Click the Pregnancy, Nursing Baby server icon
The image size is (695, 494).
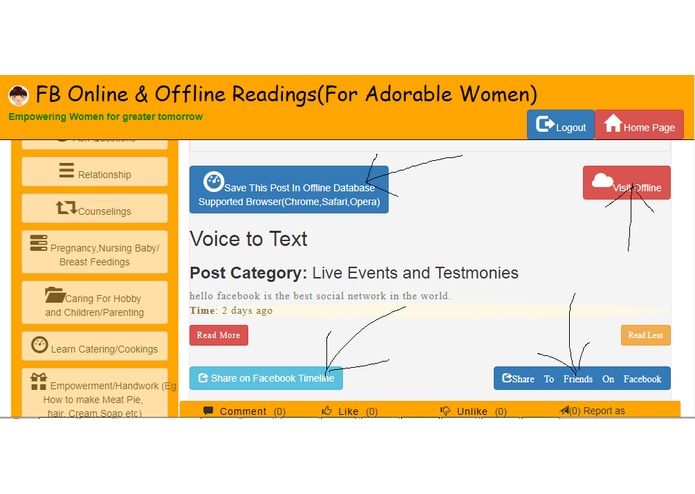point(39,243)
